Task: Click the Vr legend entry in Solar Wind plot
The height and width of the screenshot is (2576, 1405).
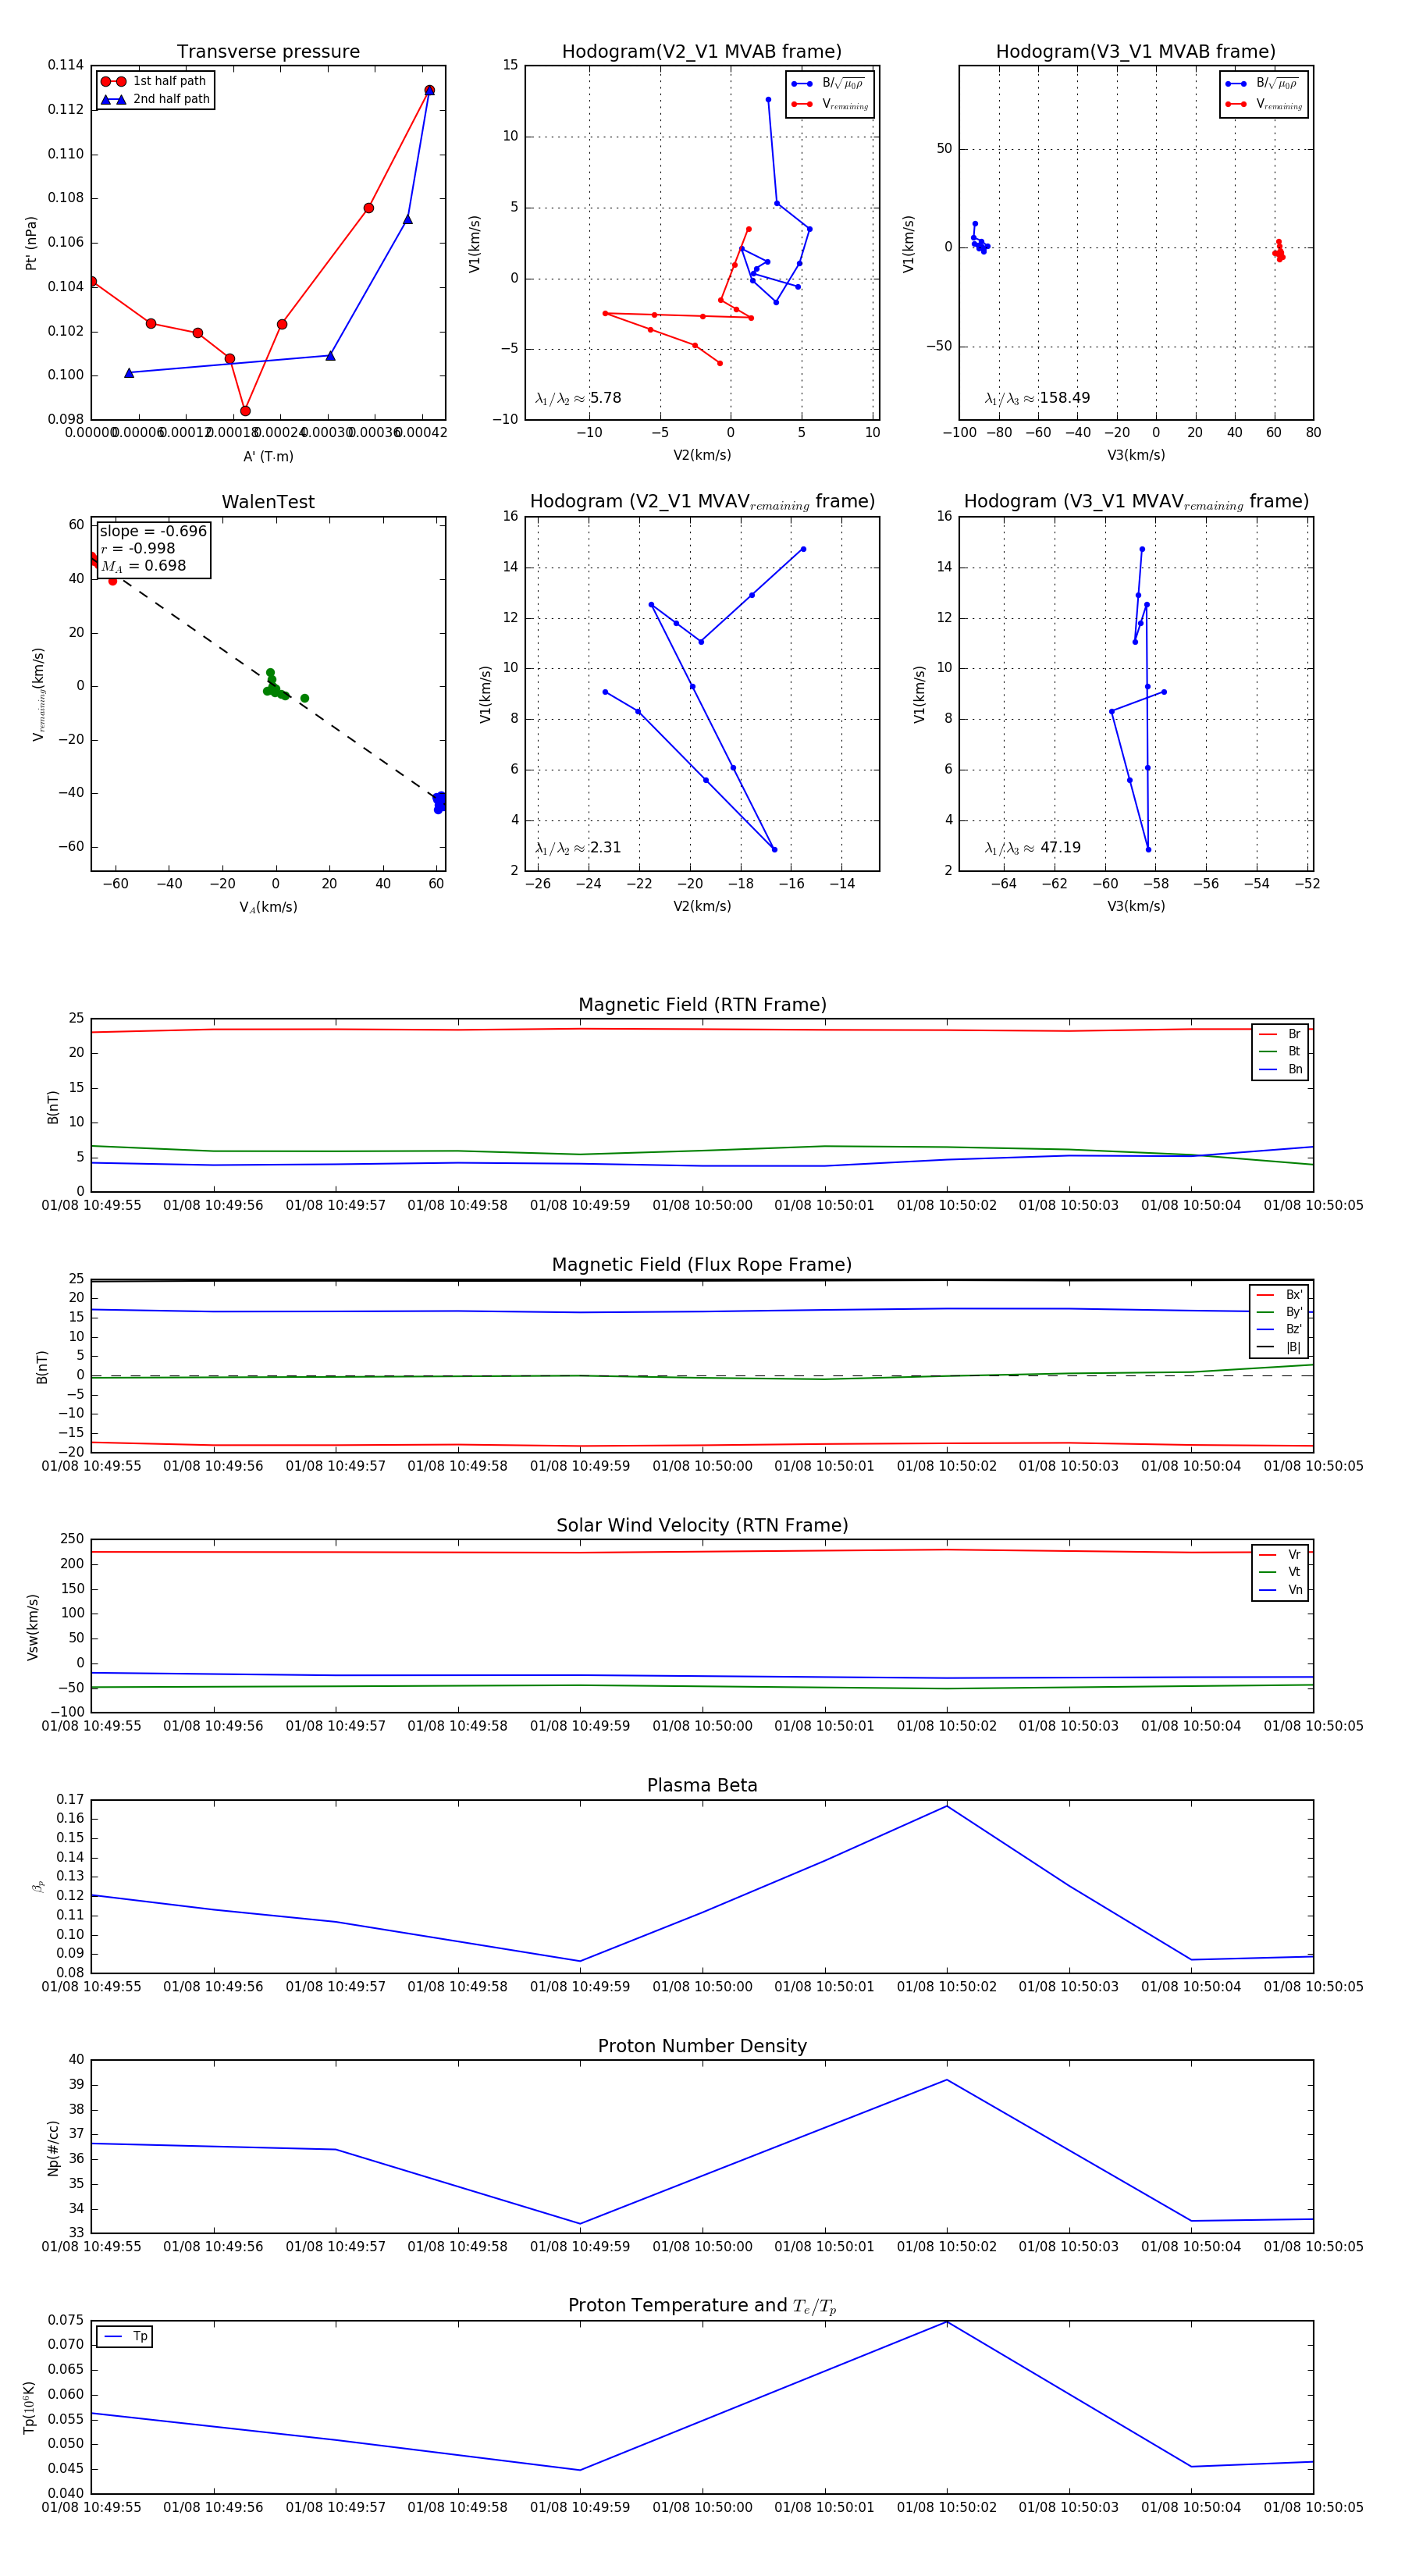Action: pyautogui.click(x=1293, y=1554)
